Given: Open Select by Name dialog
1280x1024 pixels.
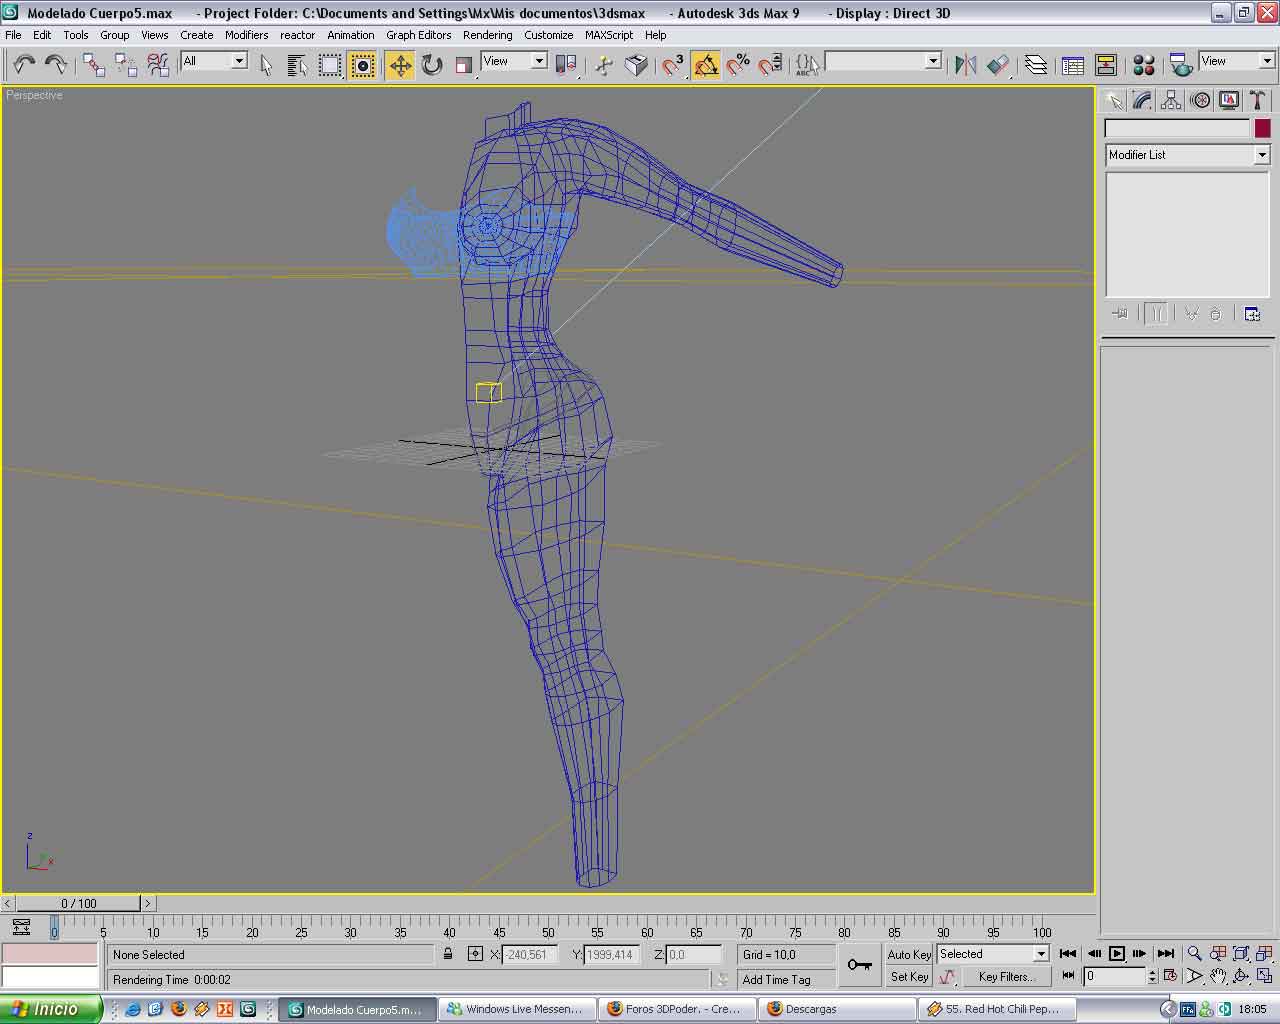Looking at the screenshot, I should [297, 66].
